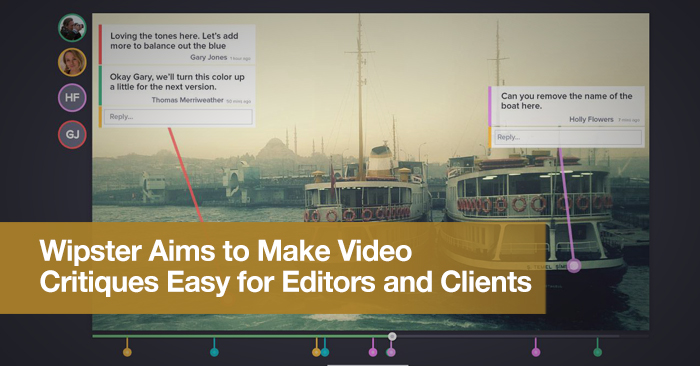Select the second orange marker mid-timeline

[317, 352]
